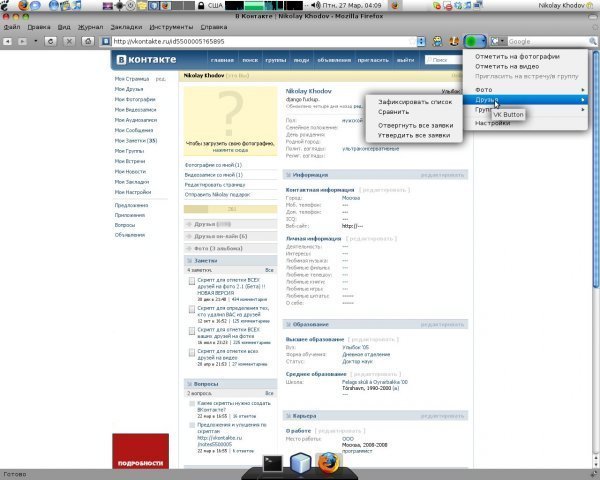
Task: Select 'Утвердить все заявки' submenu entry
Action: (x=414, y=136)
